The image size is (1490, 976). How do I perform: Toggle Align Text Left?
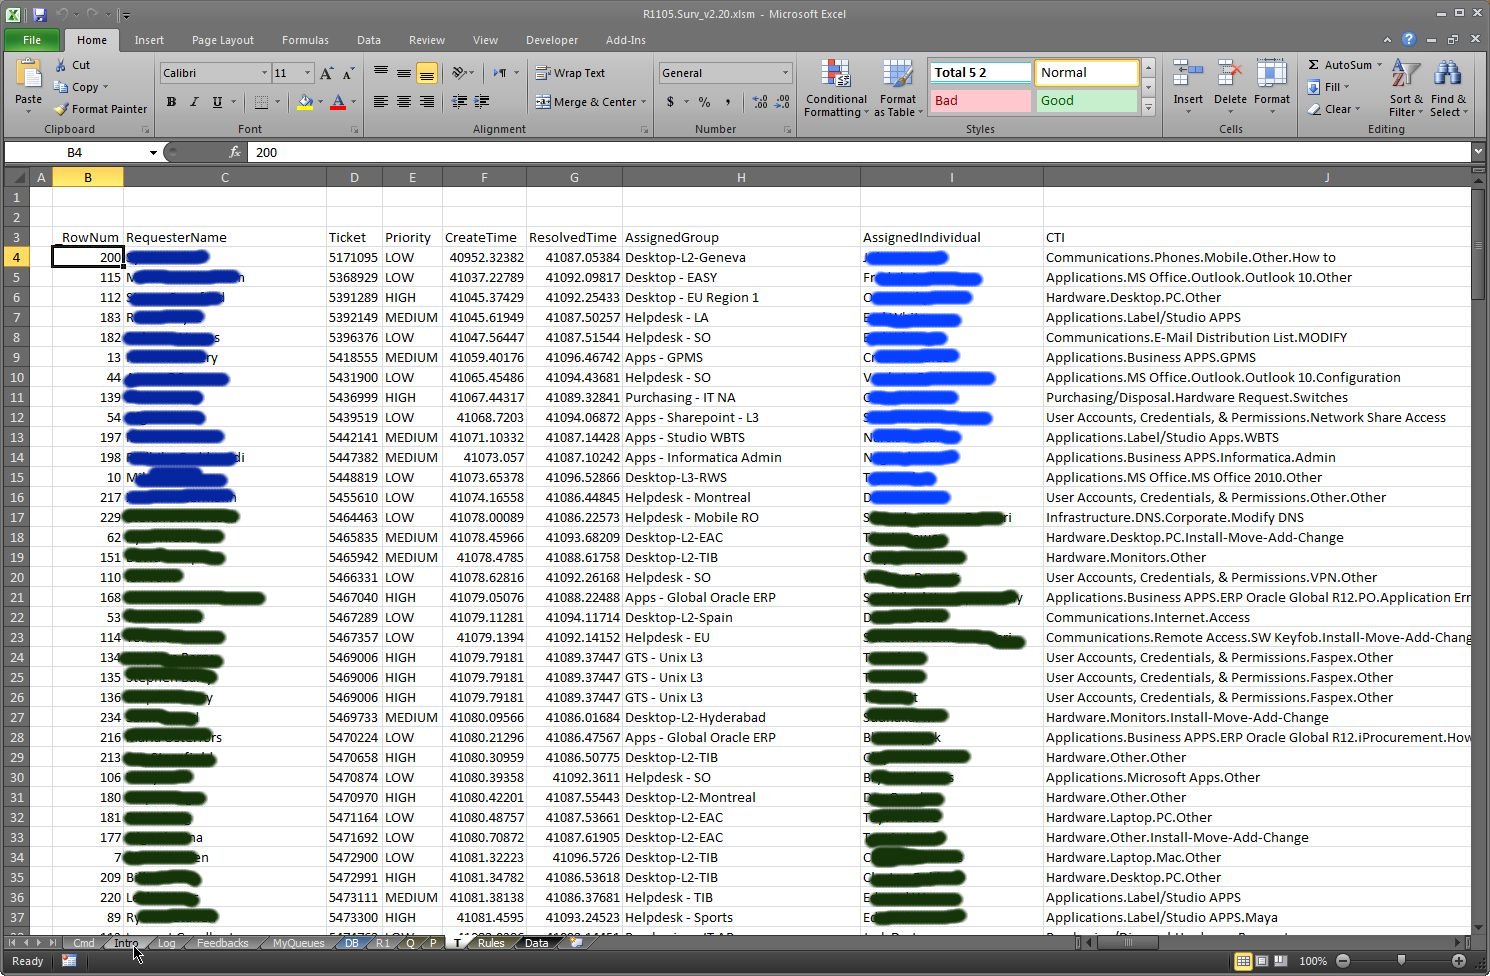pyautogui.click(x=380, y=102)
